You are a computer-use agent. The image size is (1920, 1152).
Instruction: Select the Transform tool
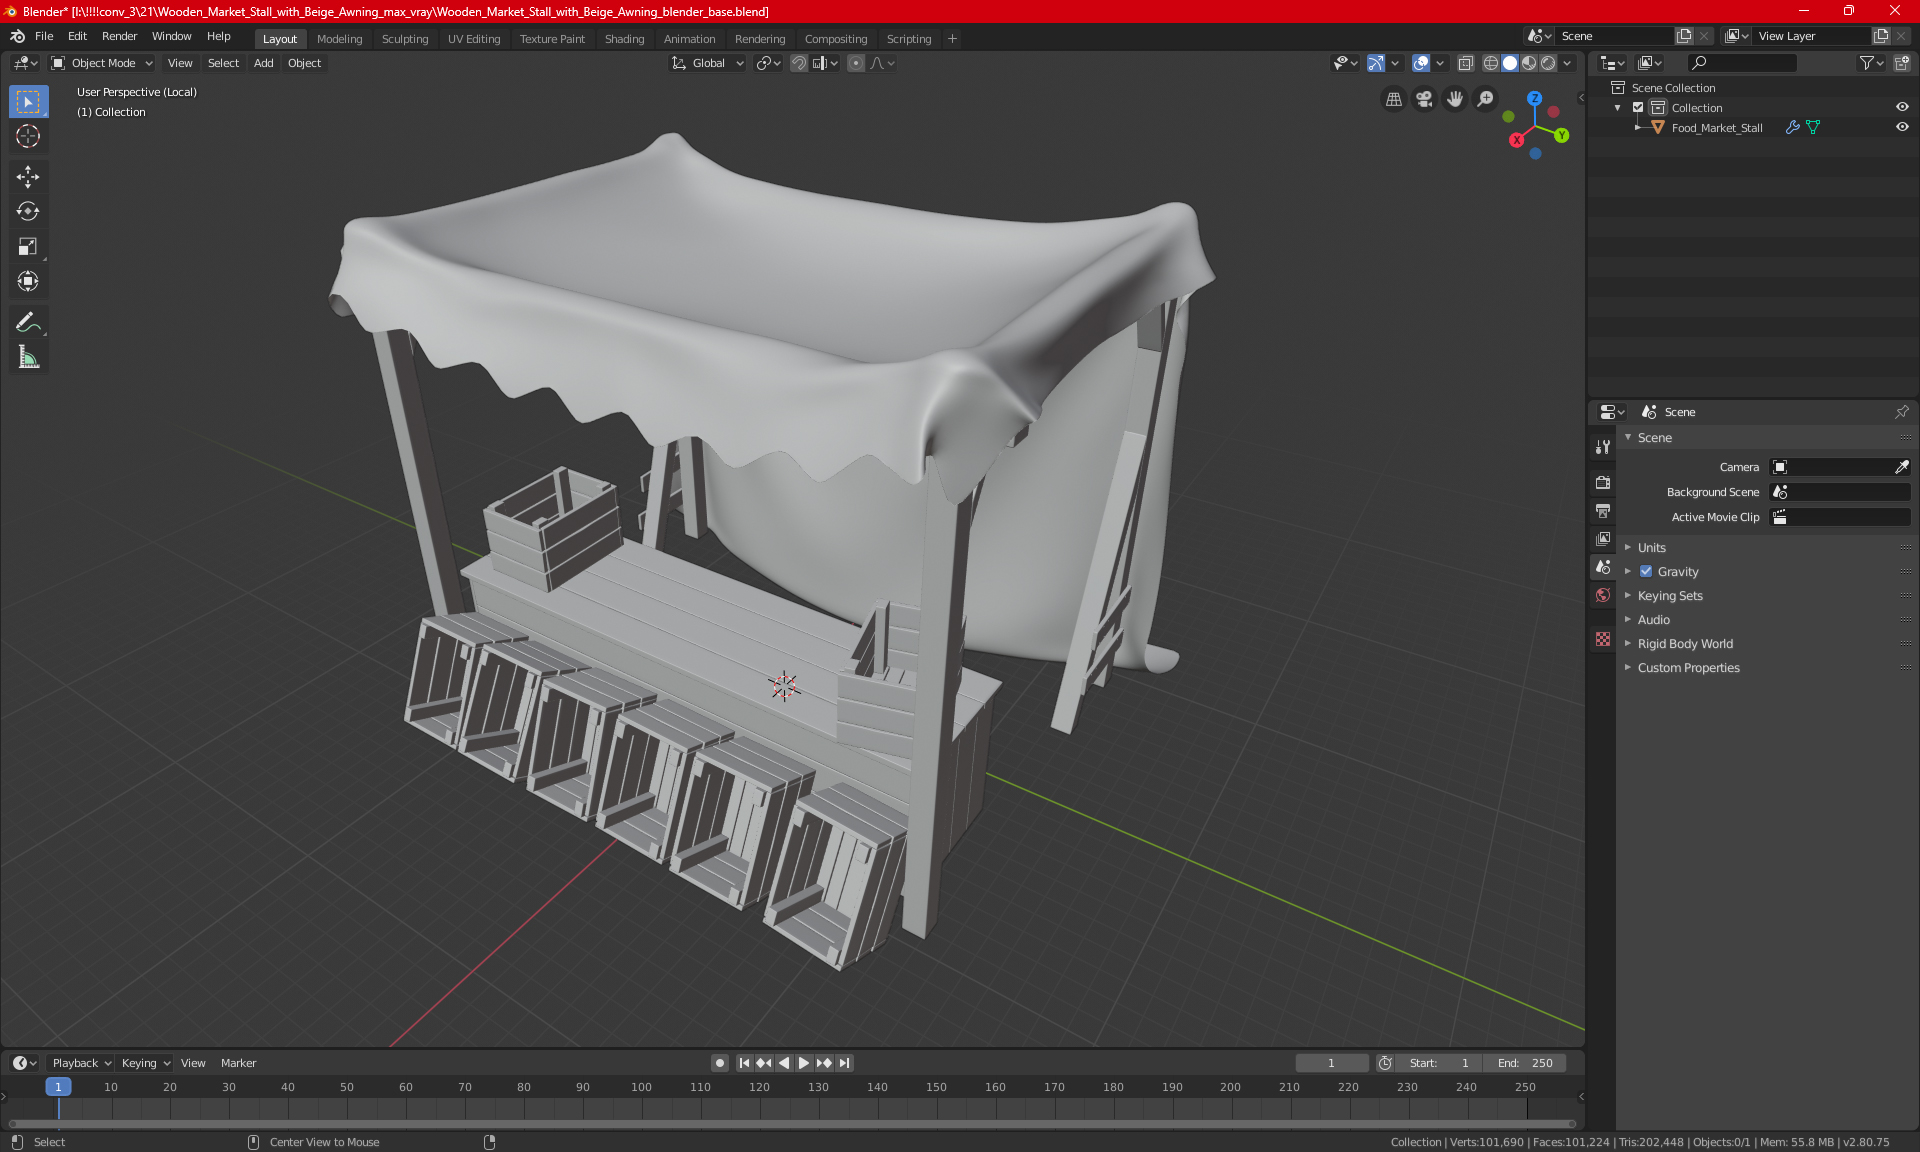click(x=28, y=281)
